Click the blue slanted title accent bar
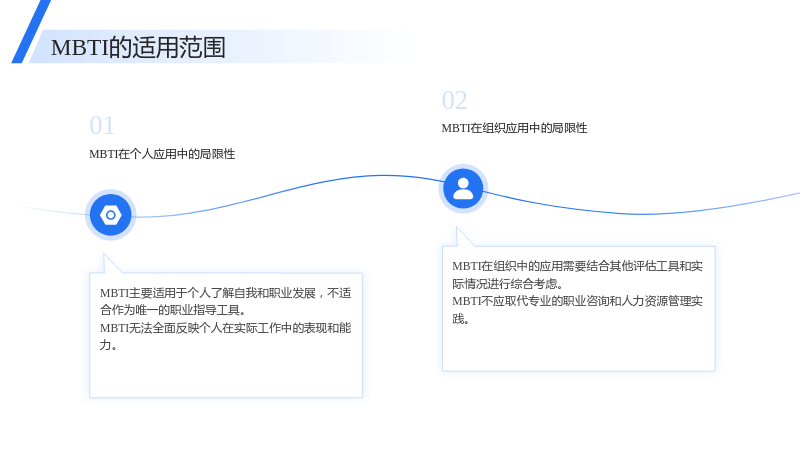 [x=31, y=31]
